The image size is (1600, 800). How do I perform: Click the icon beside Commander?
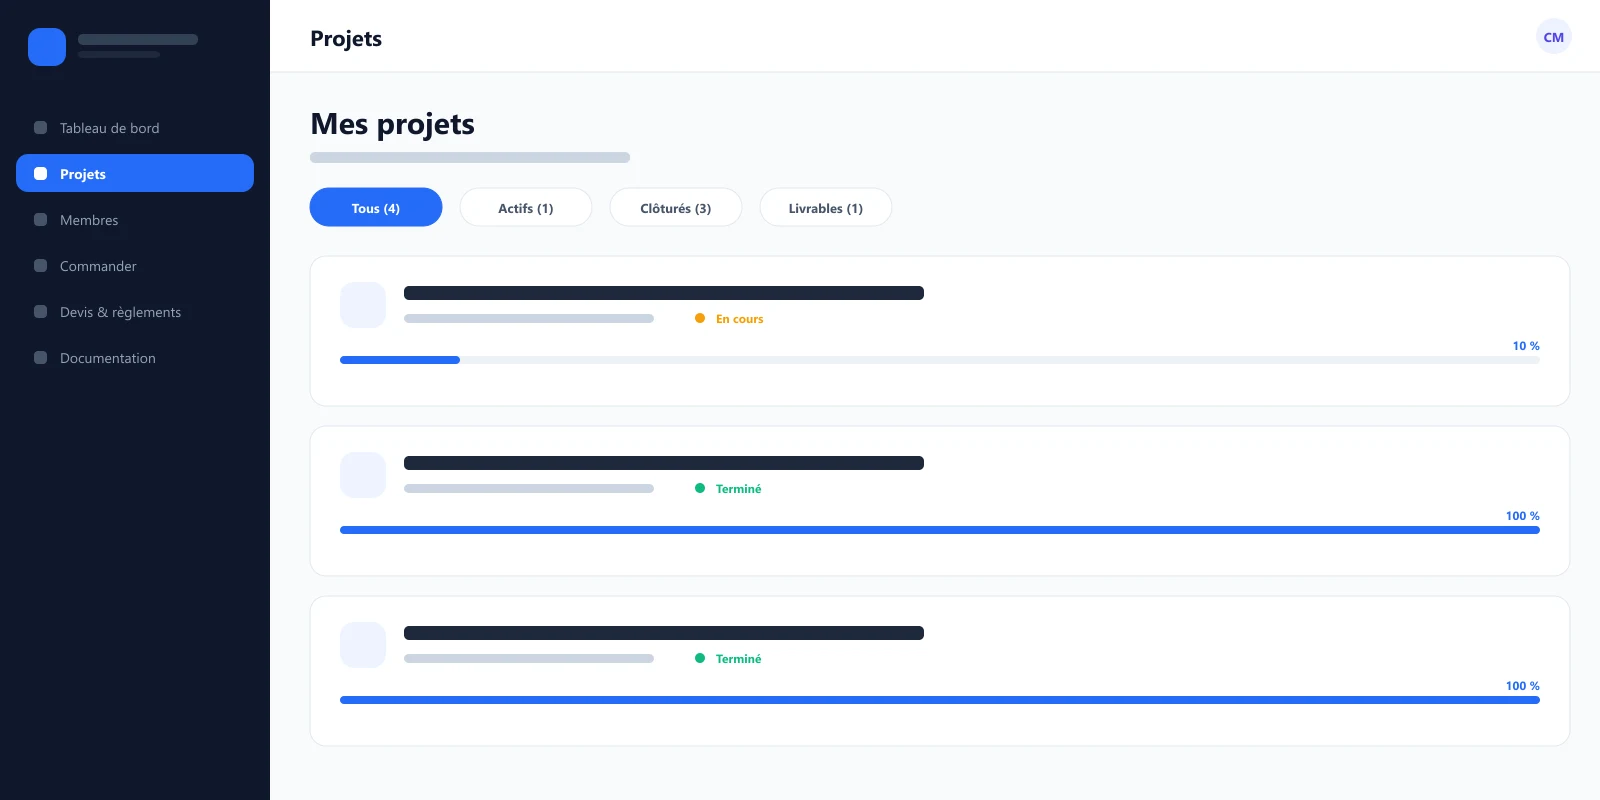coord(41,266)
